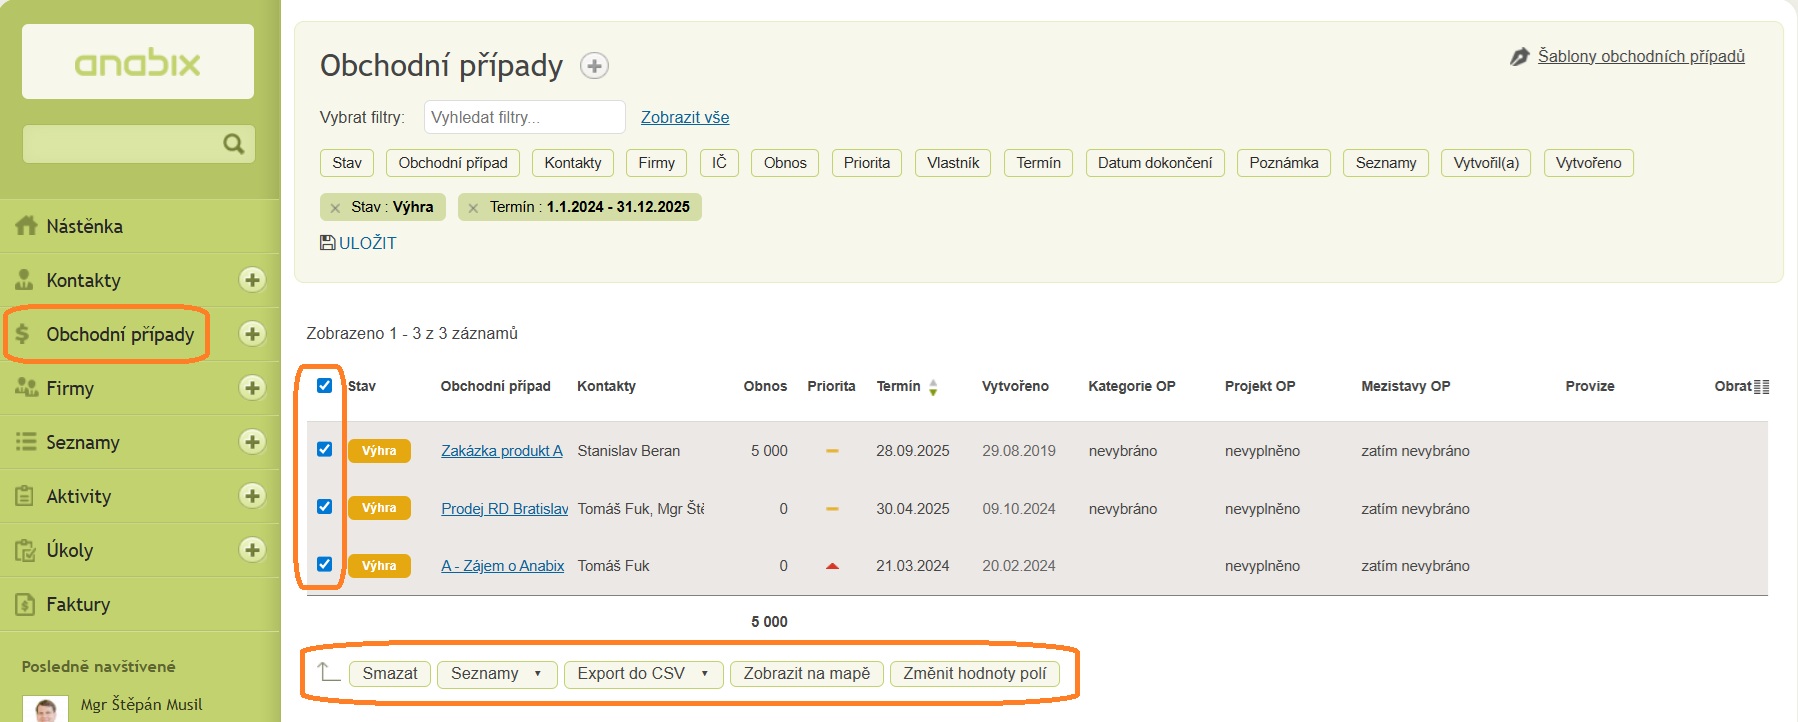Go to Nástěnka in the sidebar
The height and width of the screenshot is (722, 1798).
pyautogui.click(x=85, y=226)
